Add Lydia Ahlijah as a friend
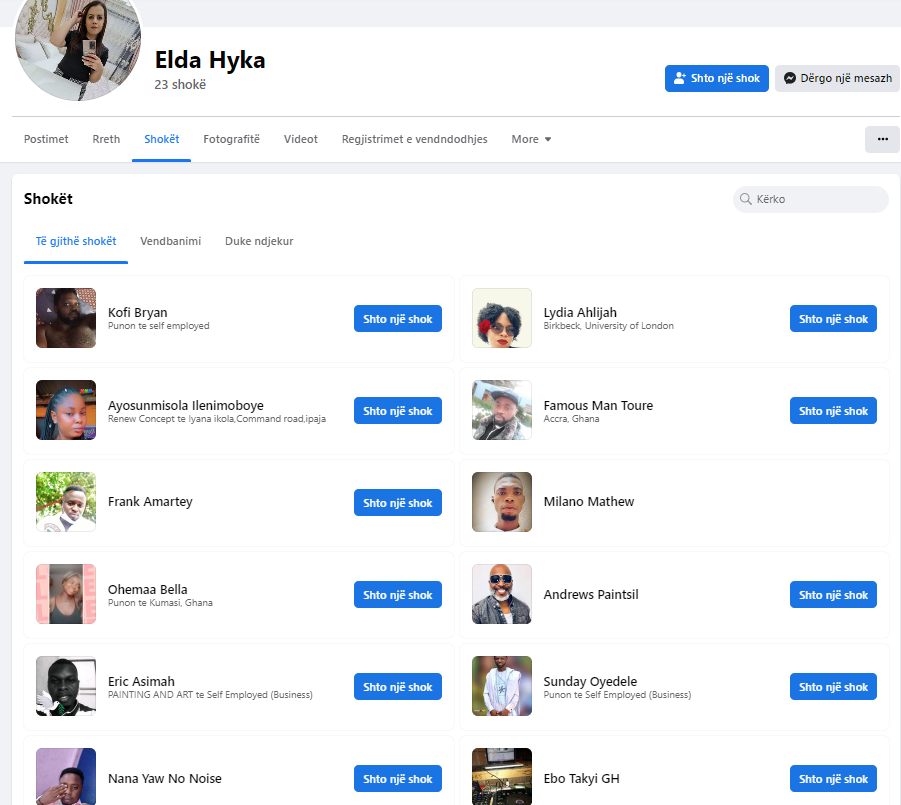The width and height of the screenshot is (901, 805). click(832, 319)
